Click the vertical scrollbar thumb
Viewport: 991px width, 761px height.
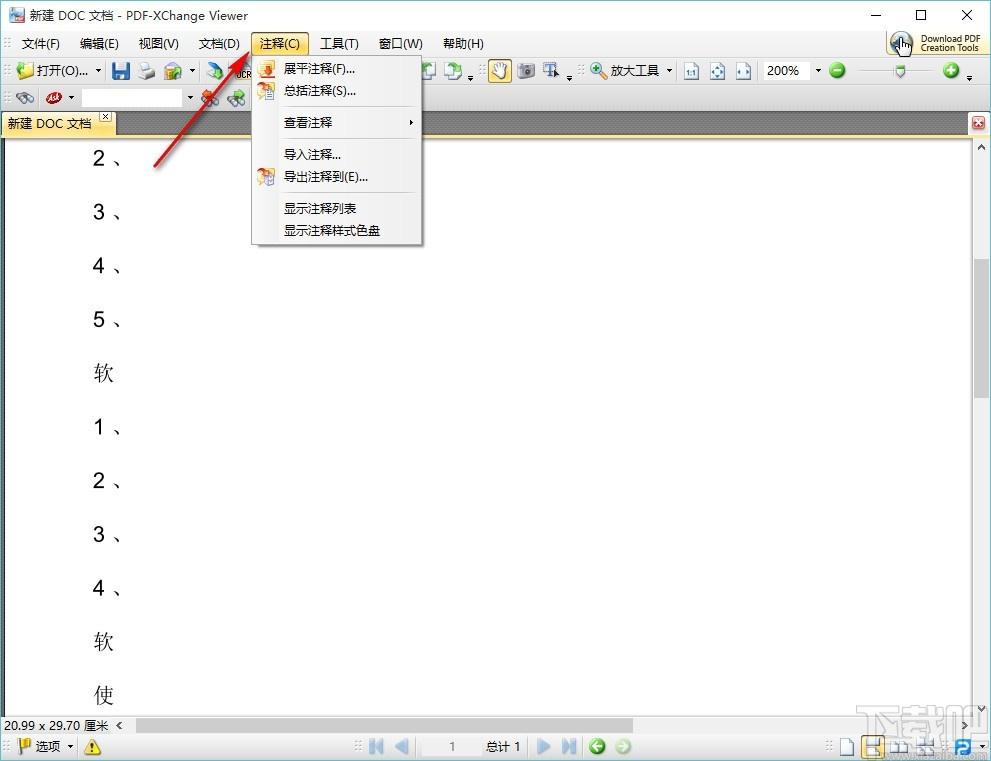coord(981,327)
